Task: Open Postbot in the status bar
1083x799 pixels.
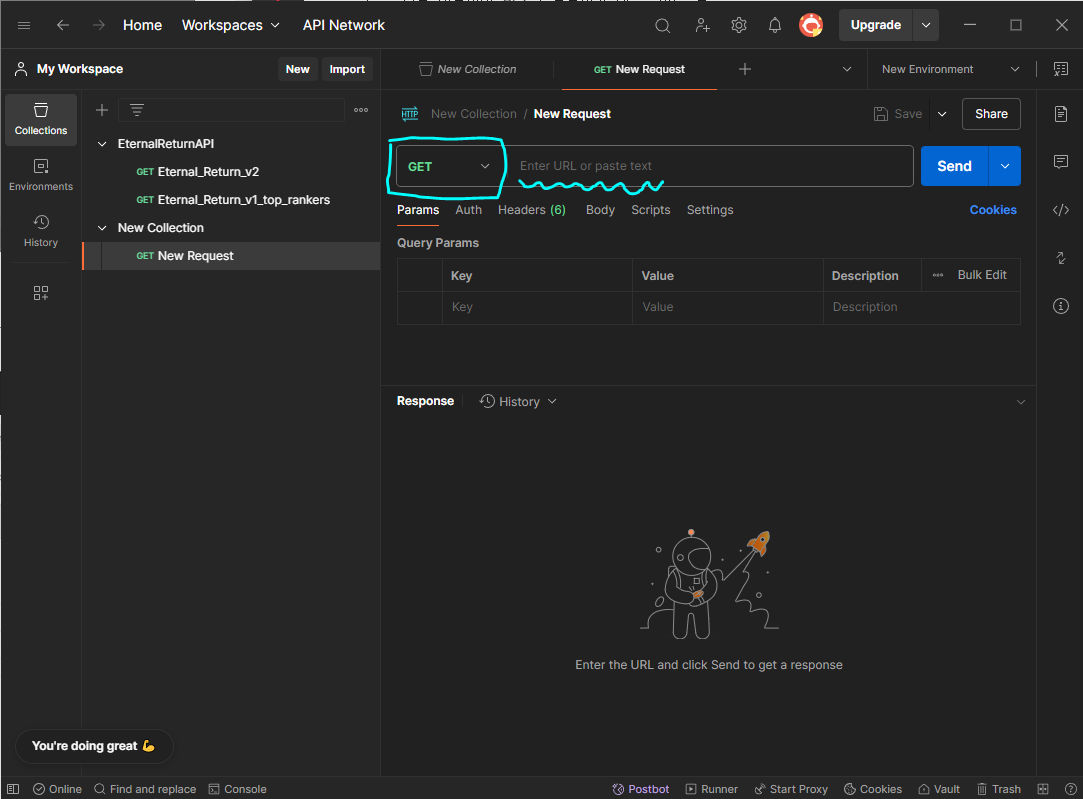Action: [641, 789]
